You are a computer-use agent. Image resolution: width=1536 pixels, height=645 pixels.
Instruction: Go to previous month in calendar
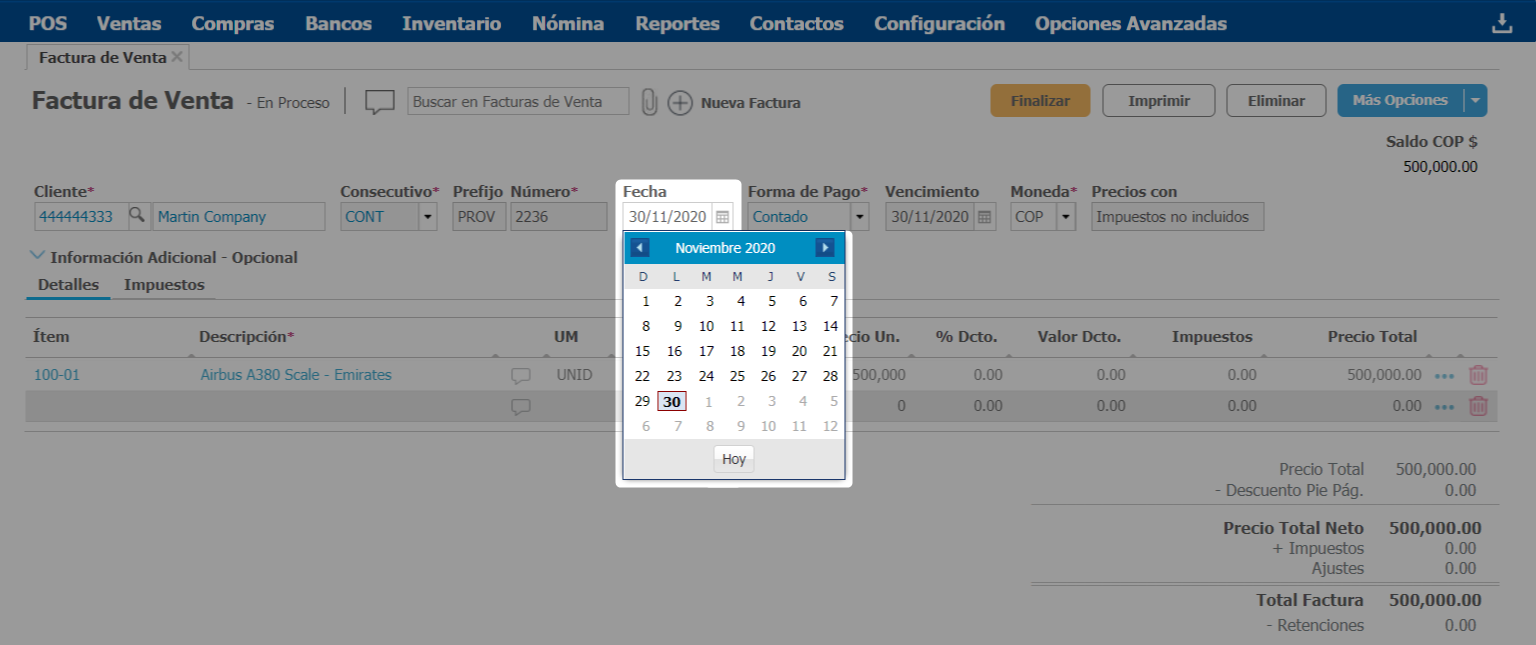(640, 248)
